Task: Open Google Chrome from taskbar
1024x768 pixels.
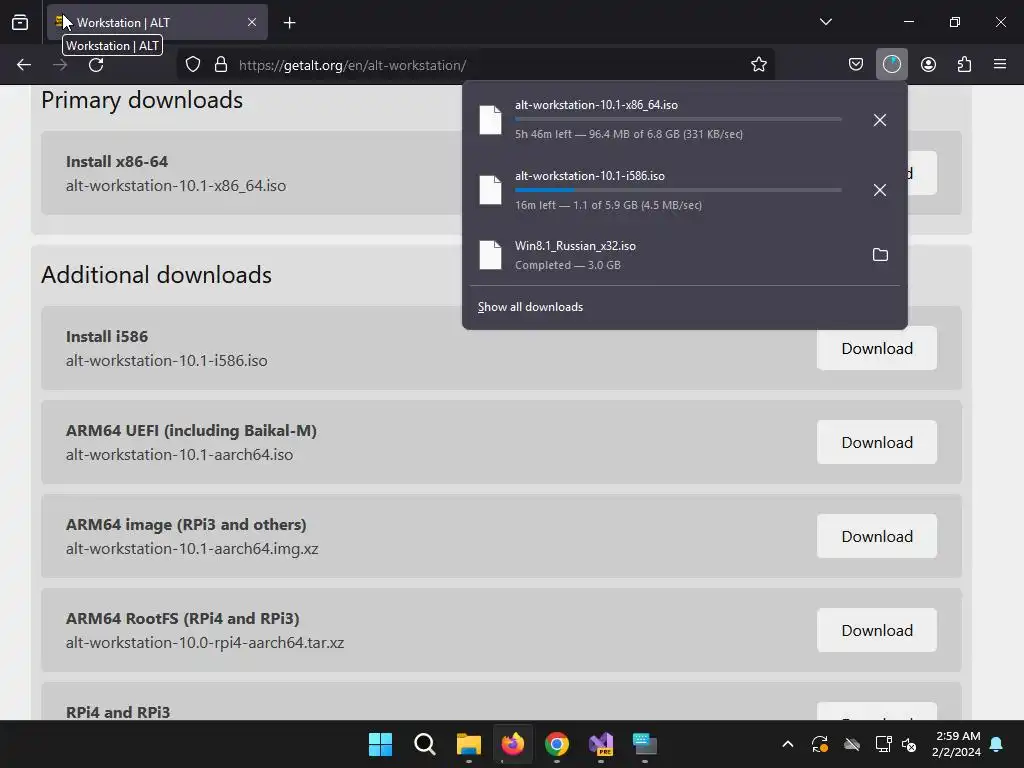Action: pos(556,744)
